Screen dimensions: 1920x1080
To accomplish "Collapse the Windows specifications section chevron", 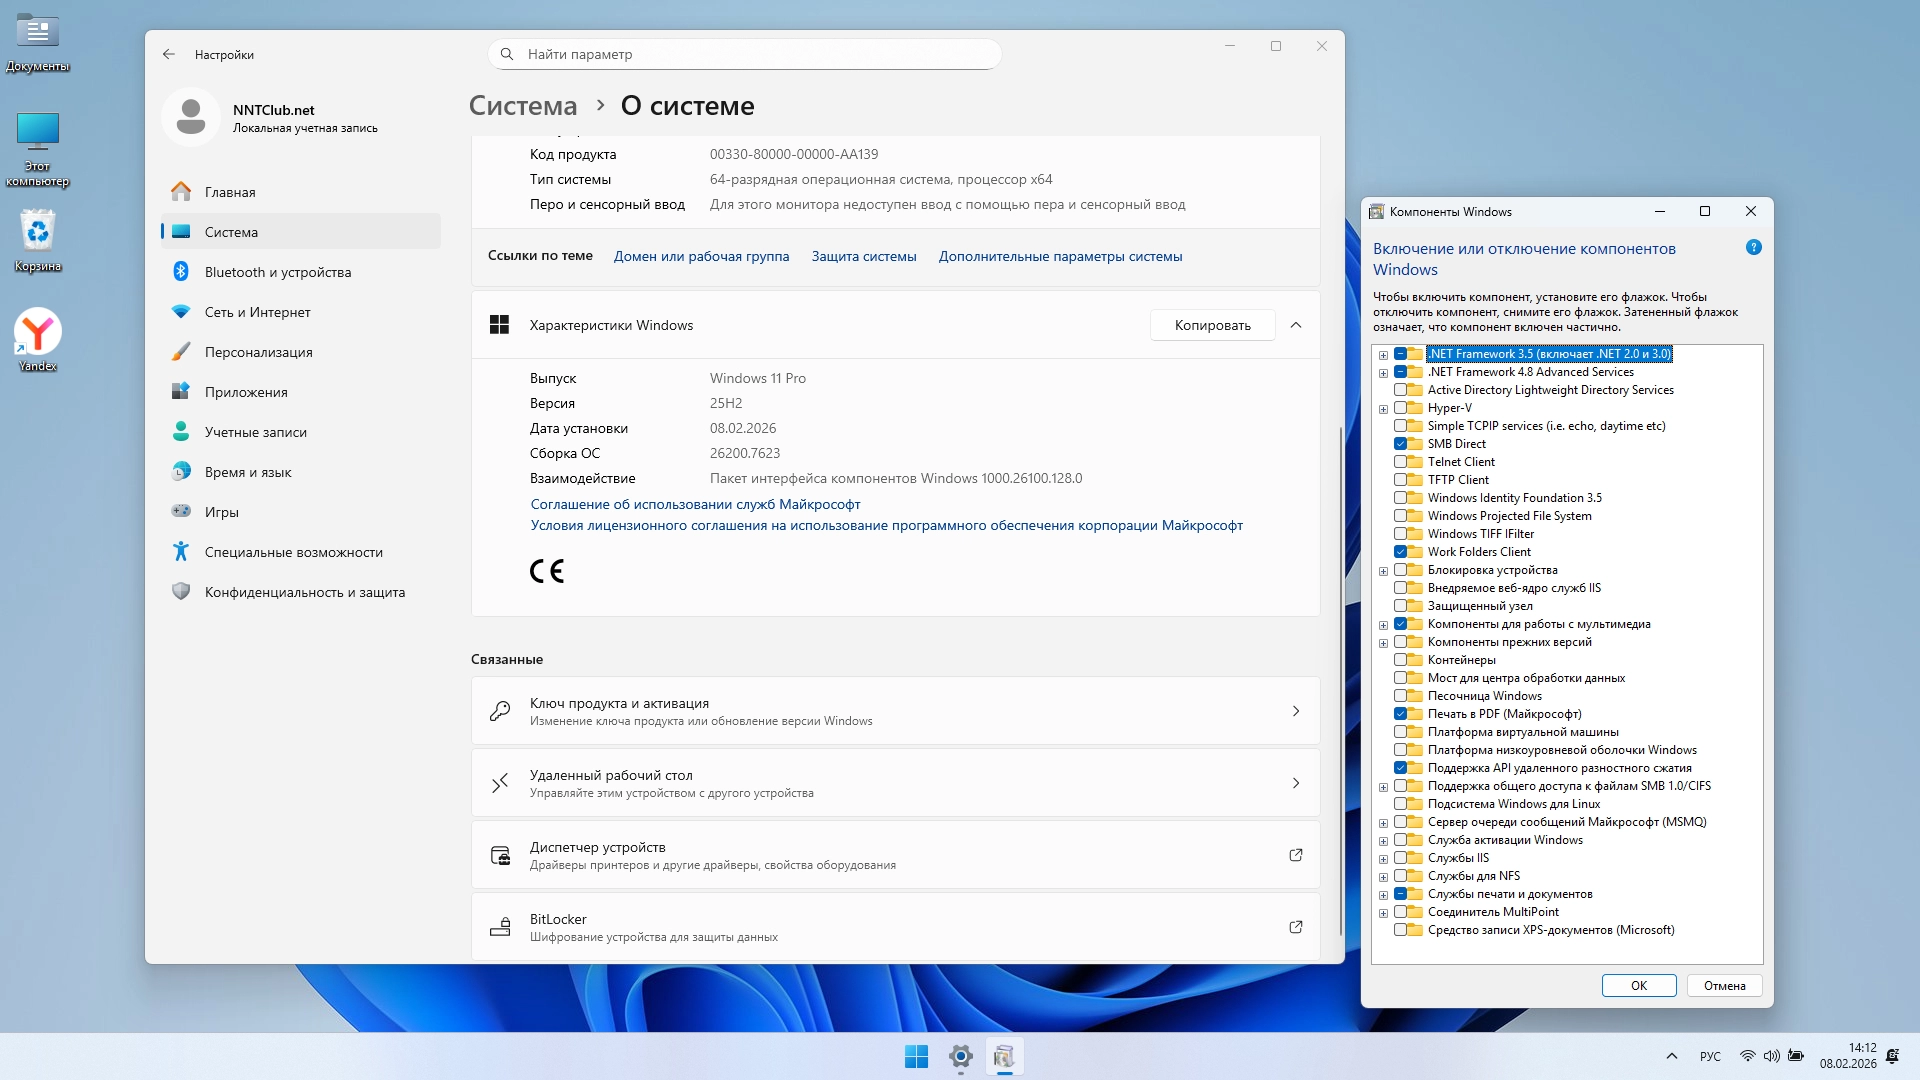I will [x=1295, y=325].
